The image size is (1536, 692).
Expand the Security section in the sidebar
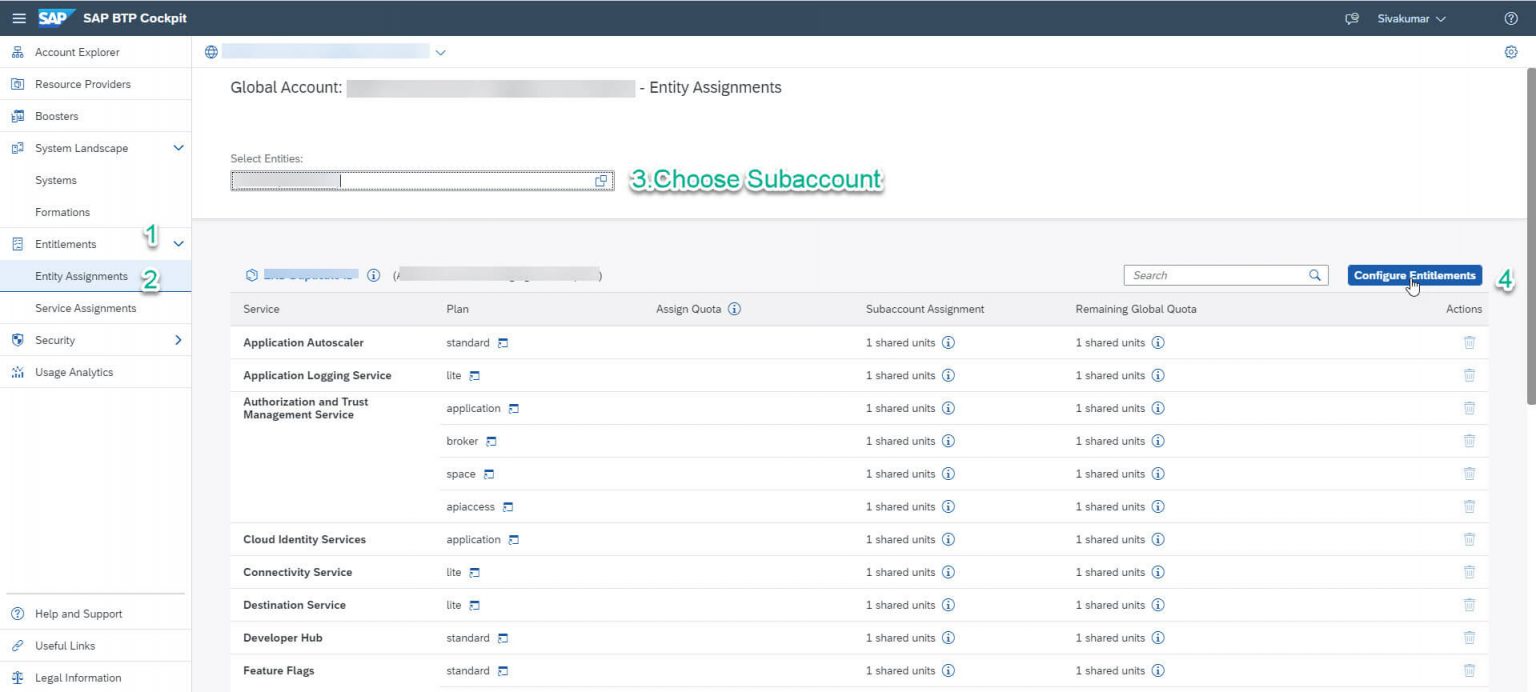point(178,340)
